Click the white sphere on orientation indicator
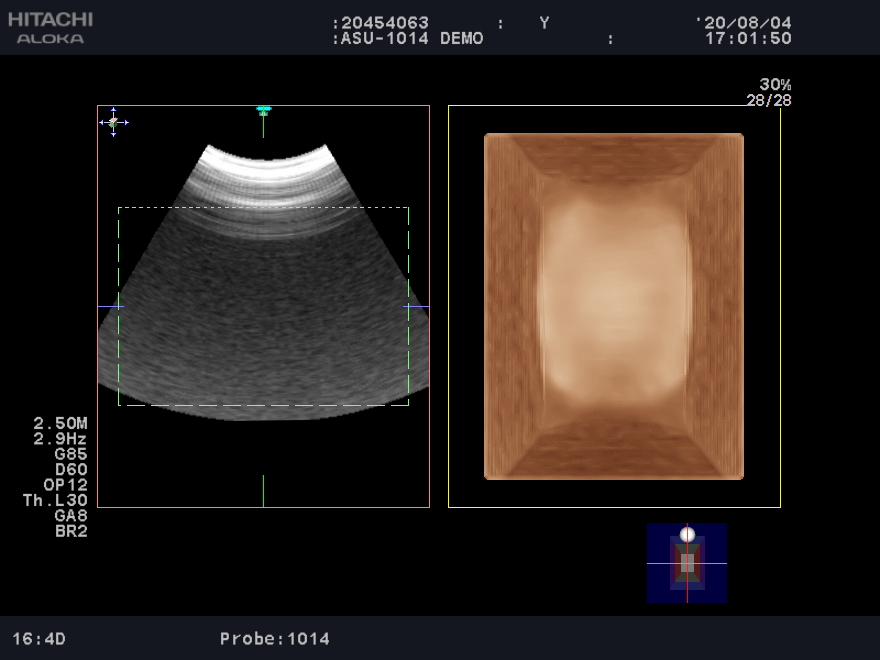The image size is (880, 660). pyautogui.click(x=687, y=534)
